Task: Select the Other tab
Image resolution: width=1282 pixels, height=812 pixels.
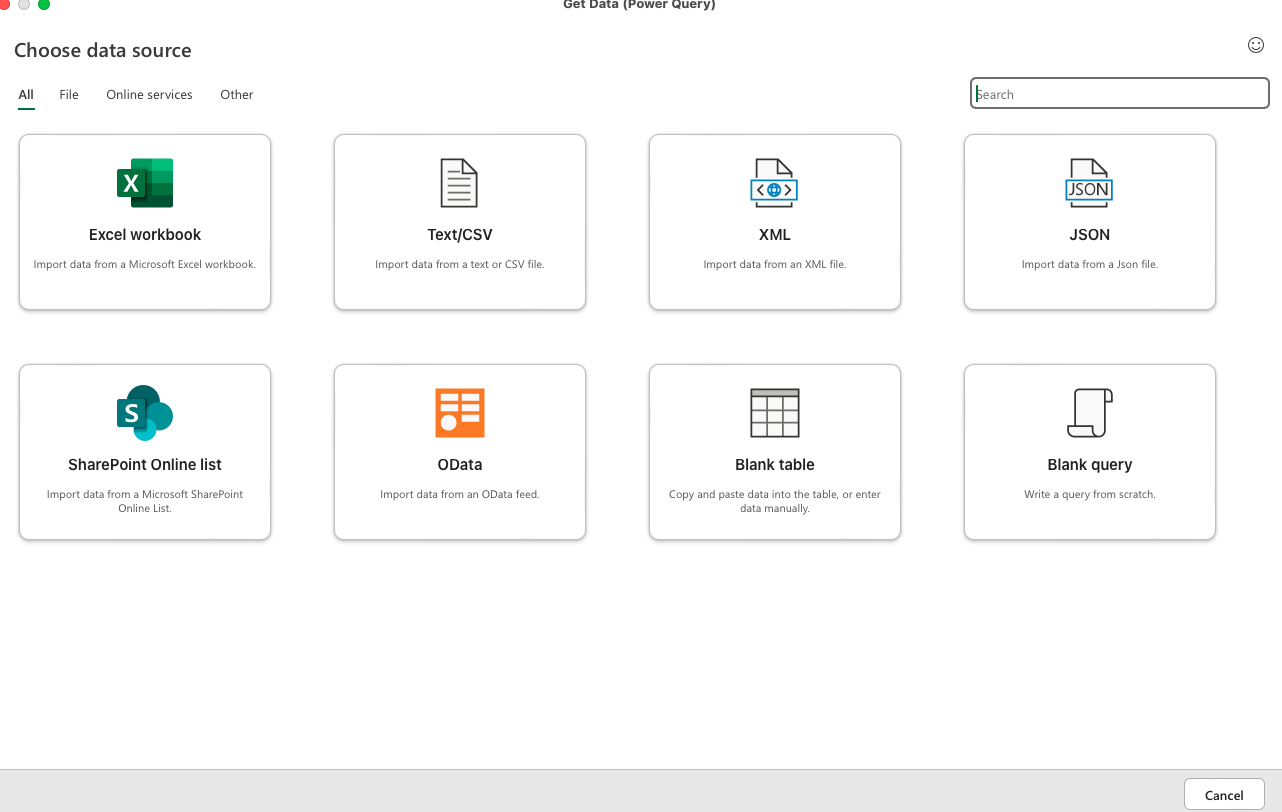Action: point(237,95)
